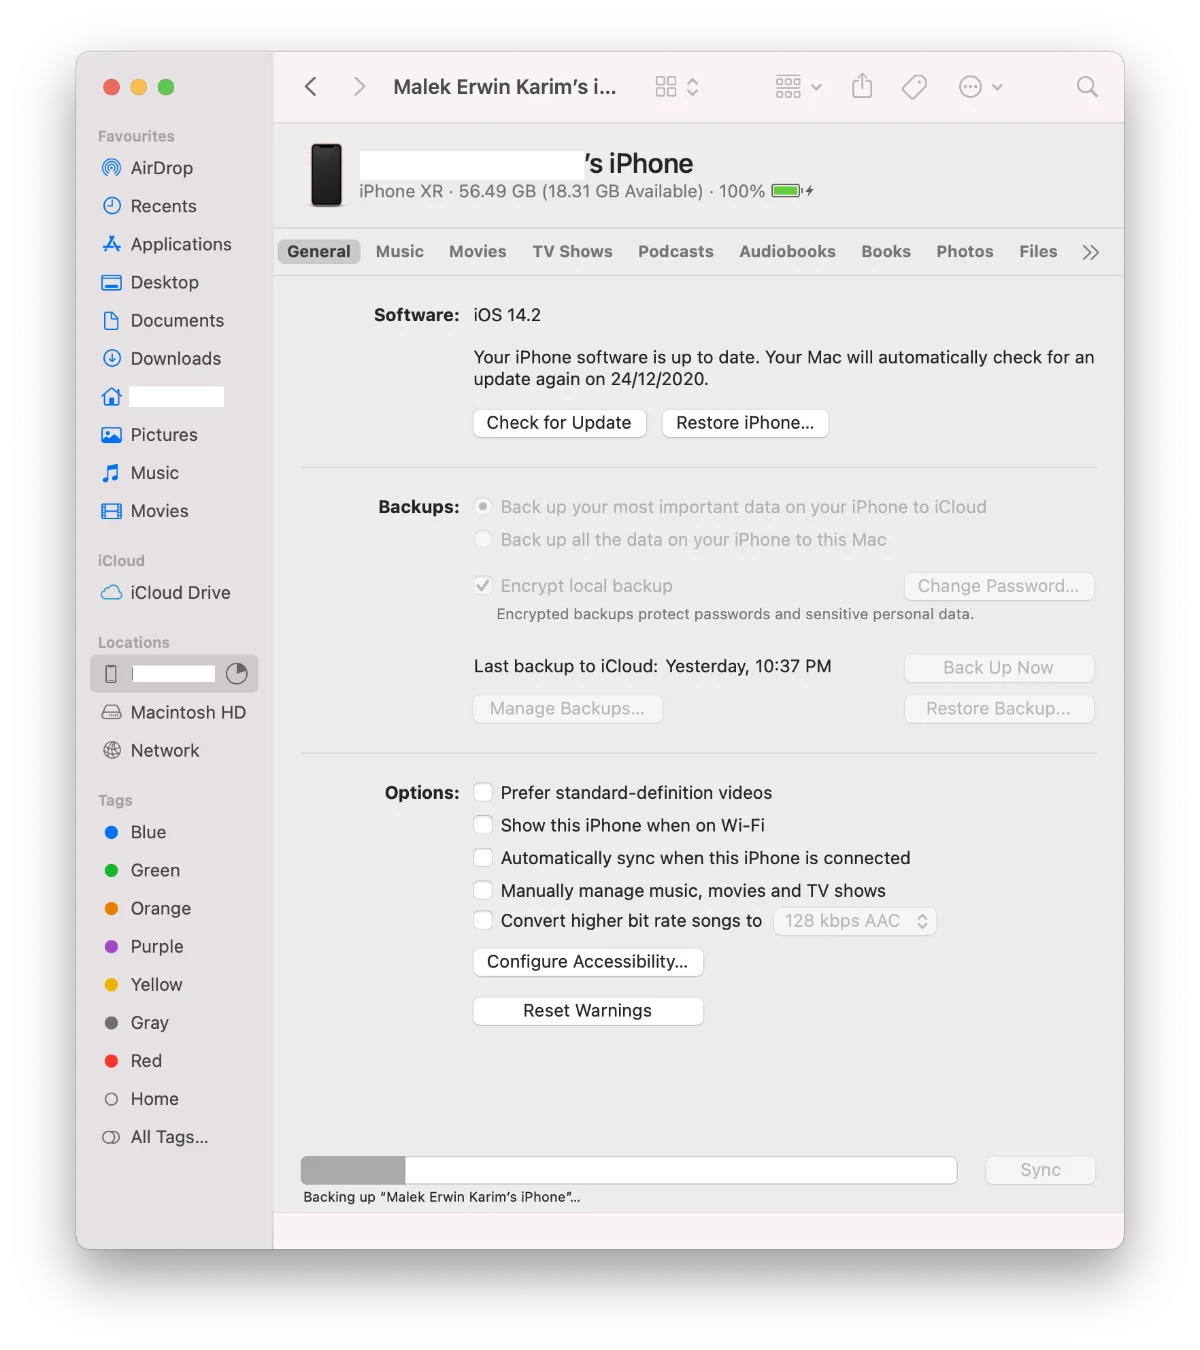
Task: Open the 128 kbps AAC dropdown
Action: point(855,921)
